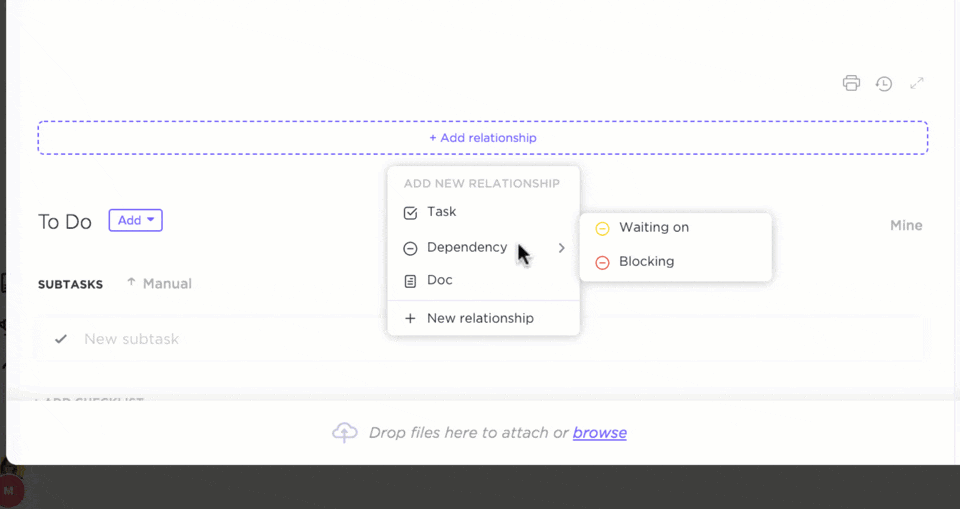The height and width of the screenshot is (509, 960).
Task: Toggle the checkmark beside New subtask
Action: 61,339
